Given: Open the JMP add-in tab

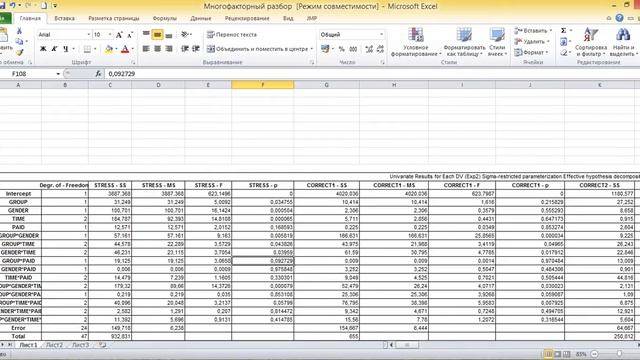Looking at the screenshot, I should 312,18.
